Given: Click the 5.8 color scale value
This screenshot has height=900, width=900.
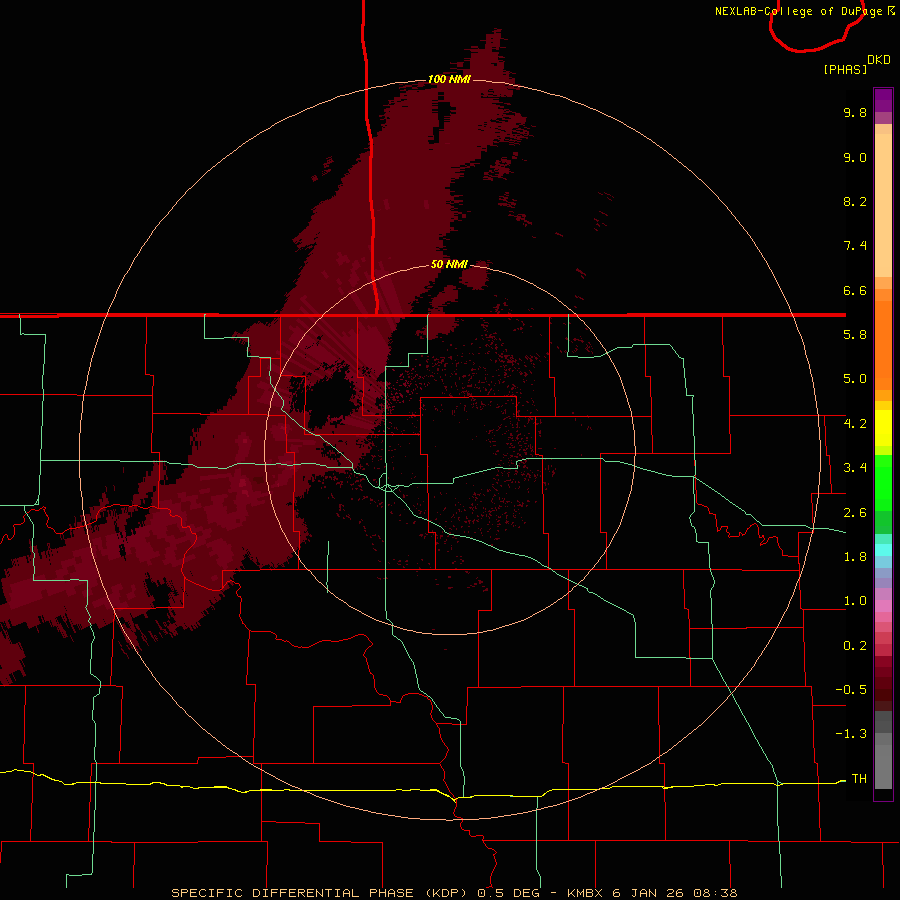Looking at the screenshot, I should tap(855, 335).
